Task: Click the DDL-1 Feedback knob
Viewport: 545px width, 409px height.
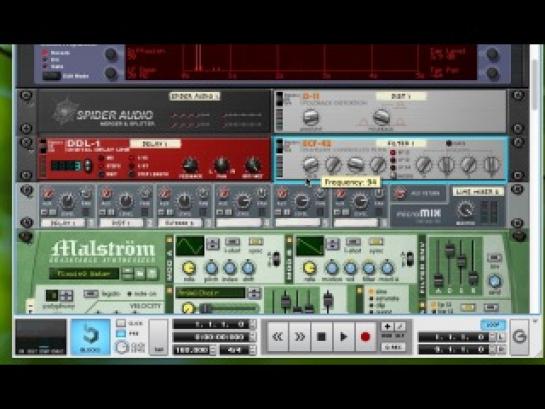Action: [190, 165]
